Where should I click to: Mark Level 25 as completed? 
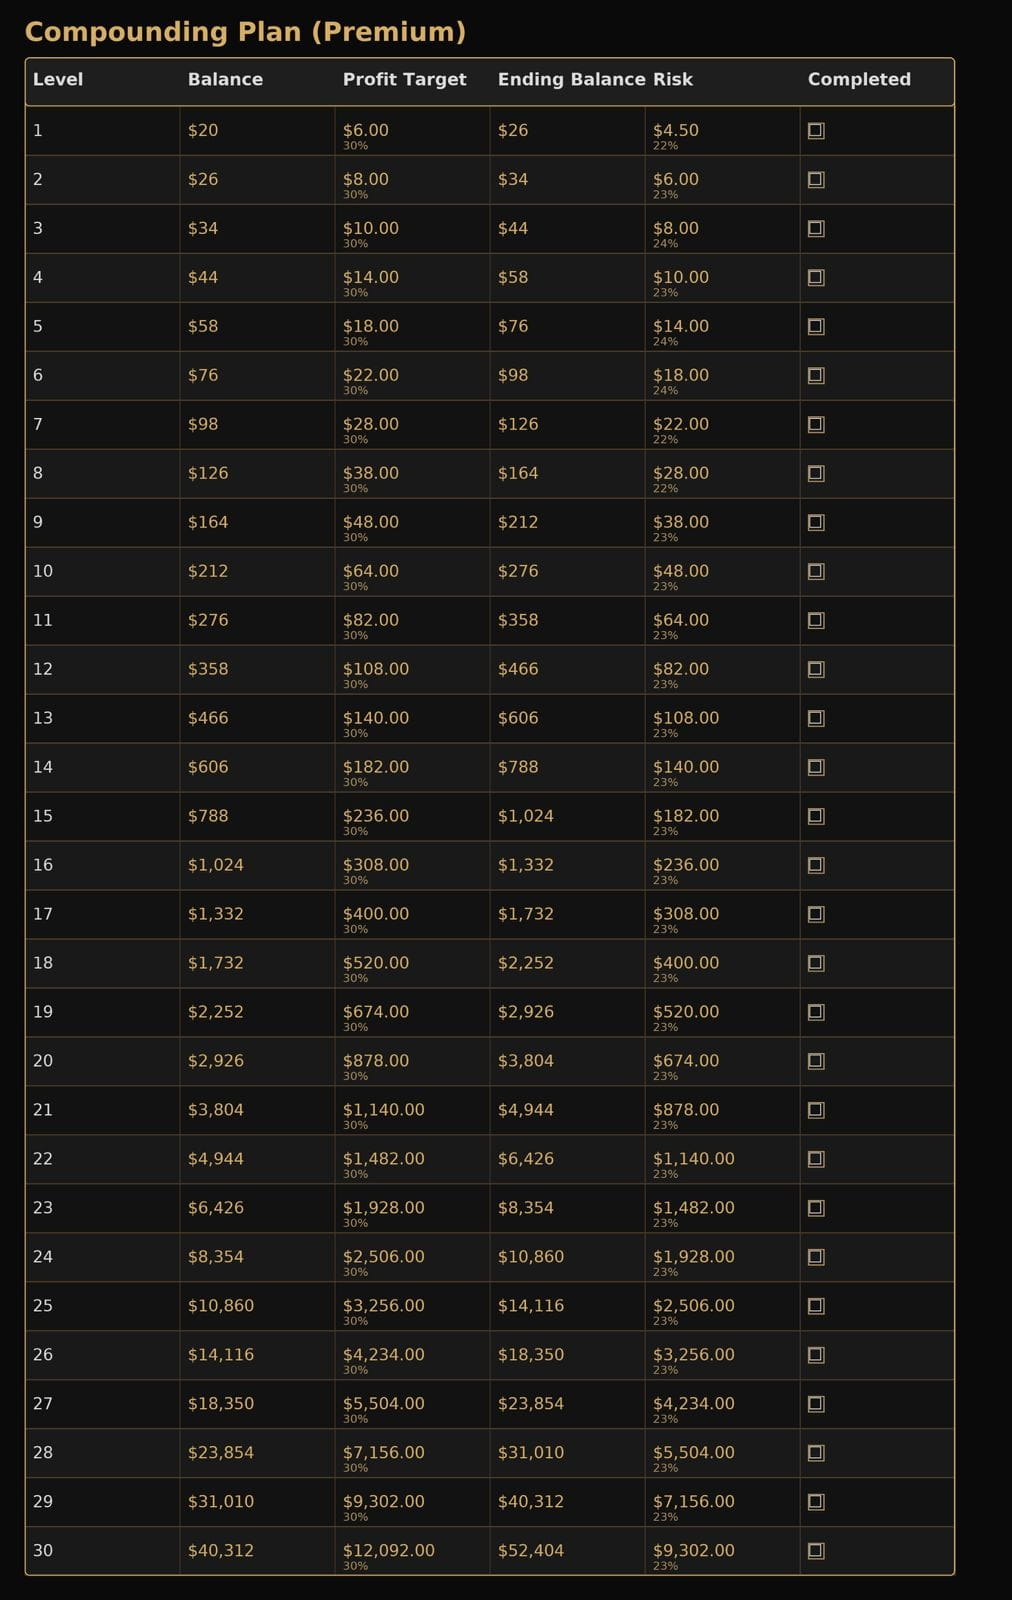pos(816,1307)
